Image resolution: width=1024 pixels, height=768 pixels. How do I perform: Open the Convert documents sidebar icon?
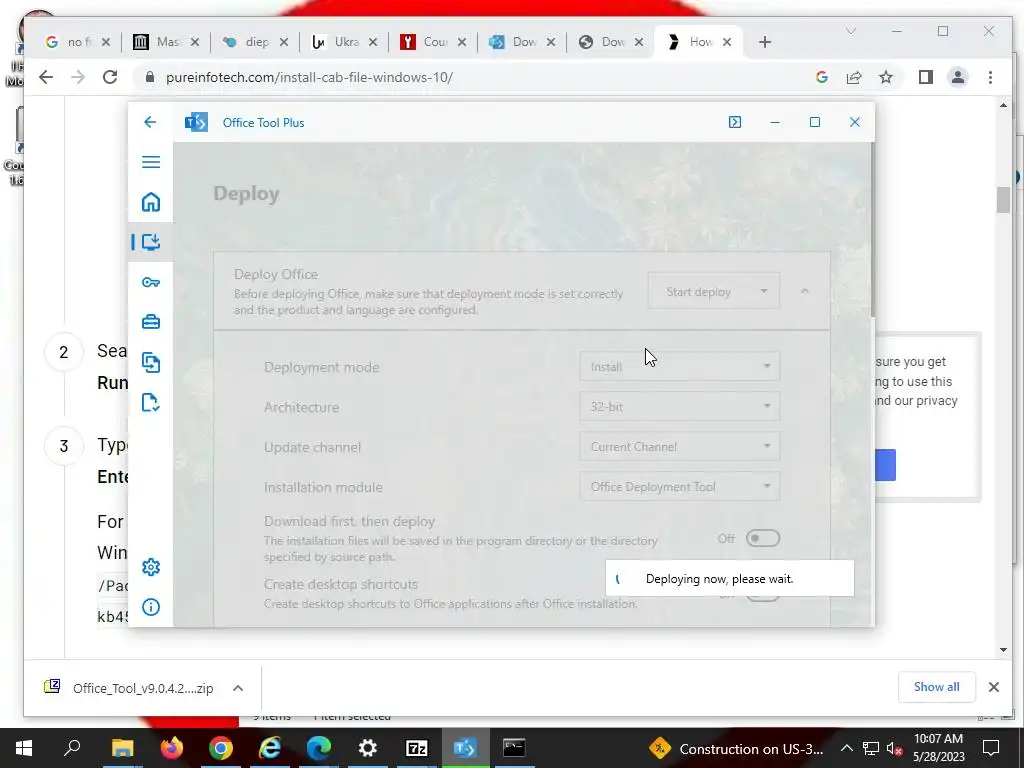tap(151, 362)
